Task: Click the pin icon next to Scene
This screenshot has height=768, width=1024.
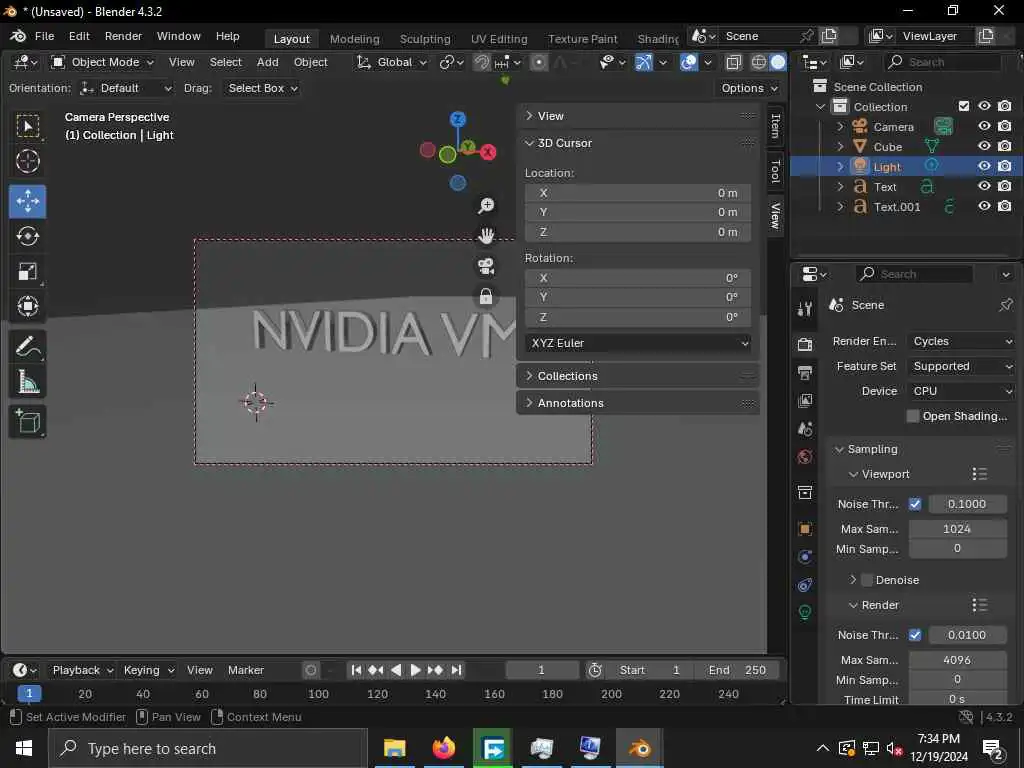Action: [x=1005, y=305]
